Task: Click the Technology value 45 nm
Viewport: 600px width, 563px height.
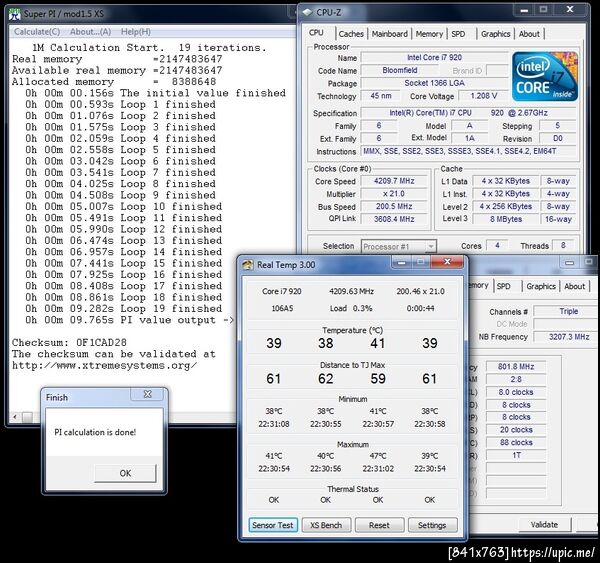Action: click(x=381, y=96)
